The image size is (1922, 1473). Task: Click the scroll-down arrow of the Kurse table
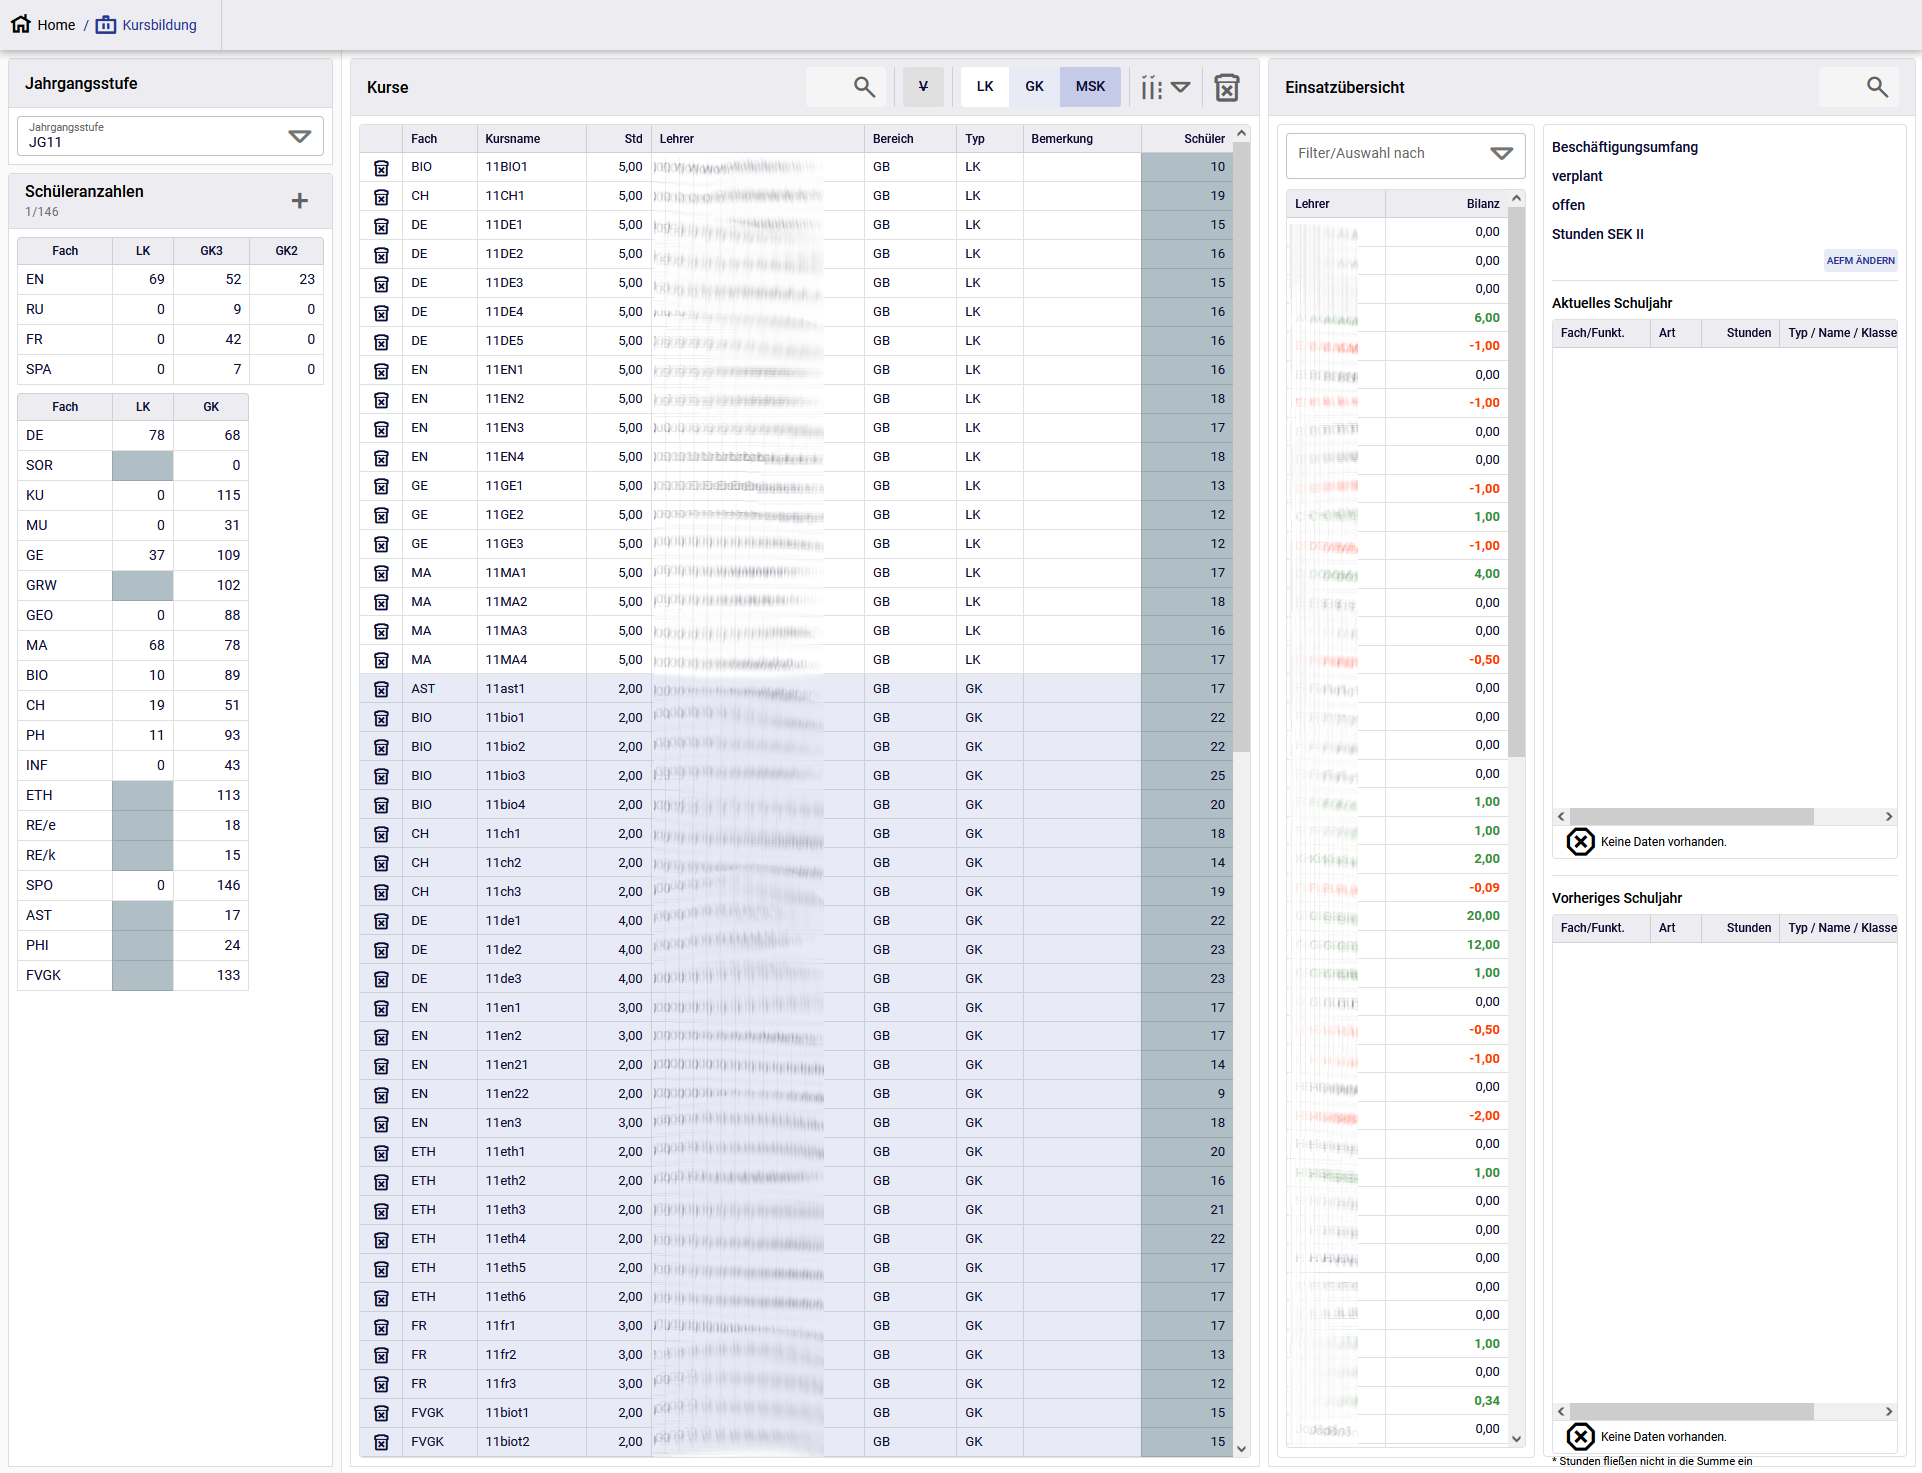point(1241,1448)
